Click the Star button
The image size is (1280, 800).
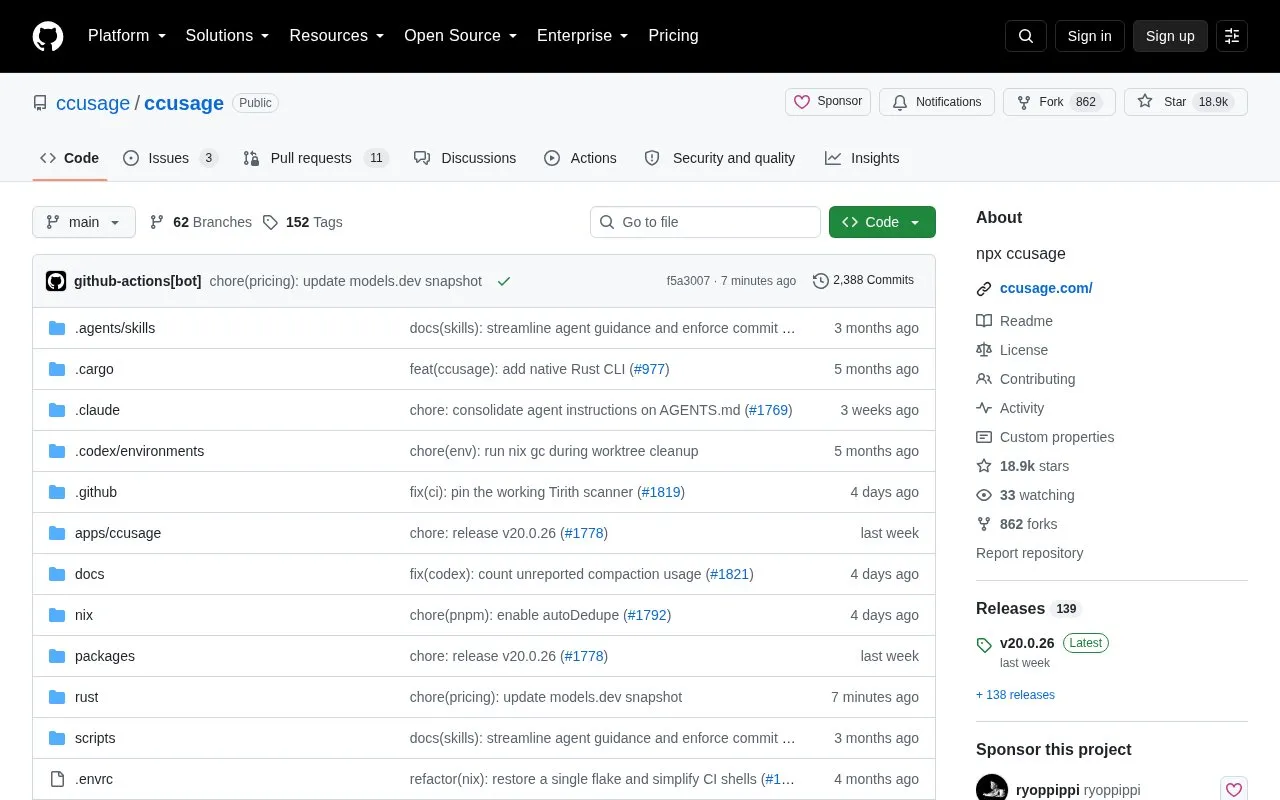(1186, 102)
